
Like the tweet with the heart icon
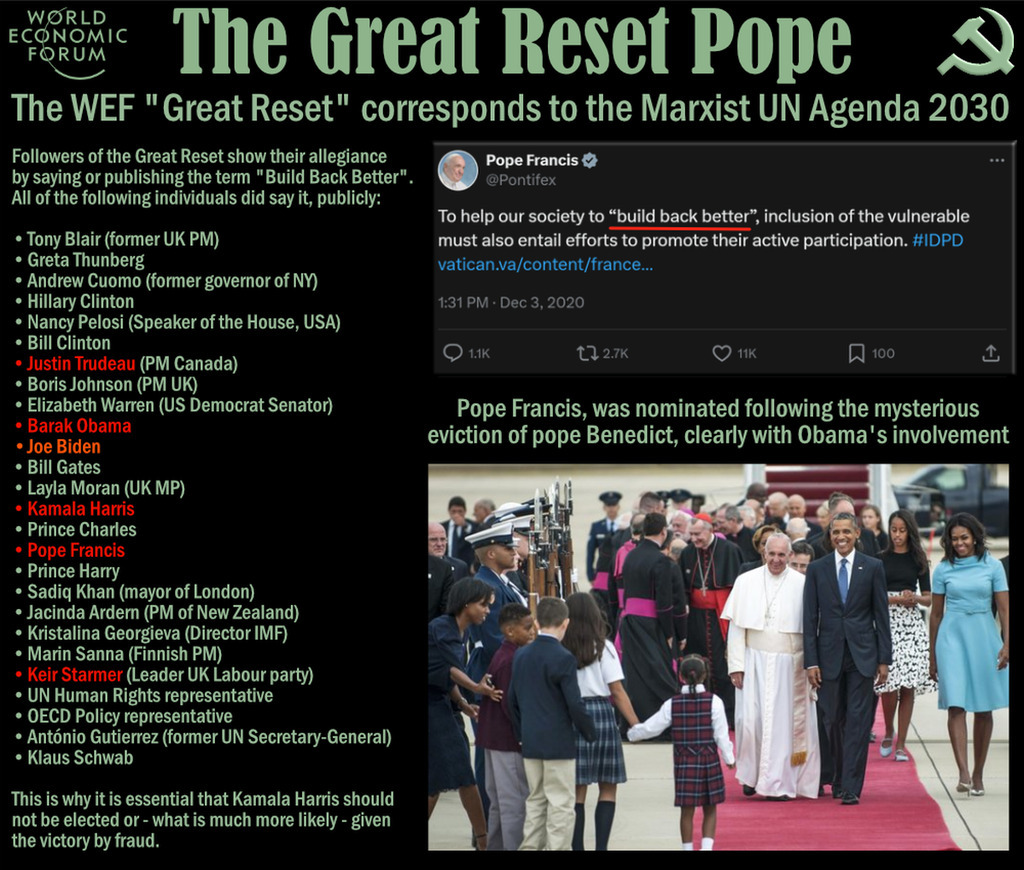coord(722,353)
